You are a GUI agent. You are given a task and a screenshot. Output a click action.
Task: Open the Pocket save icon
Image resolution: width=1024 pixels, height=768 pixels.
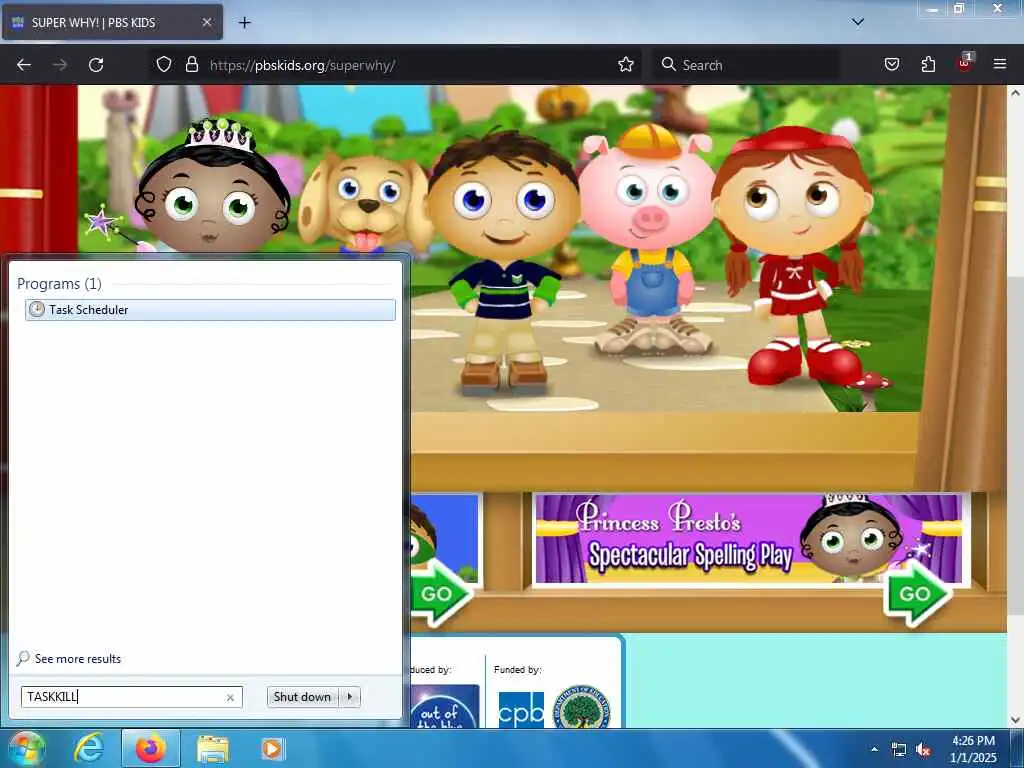point(892,65)
